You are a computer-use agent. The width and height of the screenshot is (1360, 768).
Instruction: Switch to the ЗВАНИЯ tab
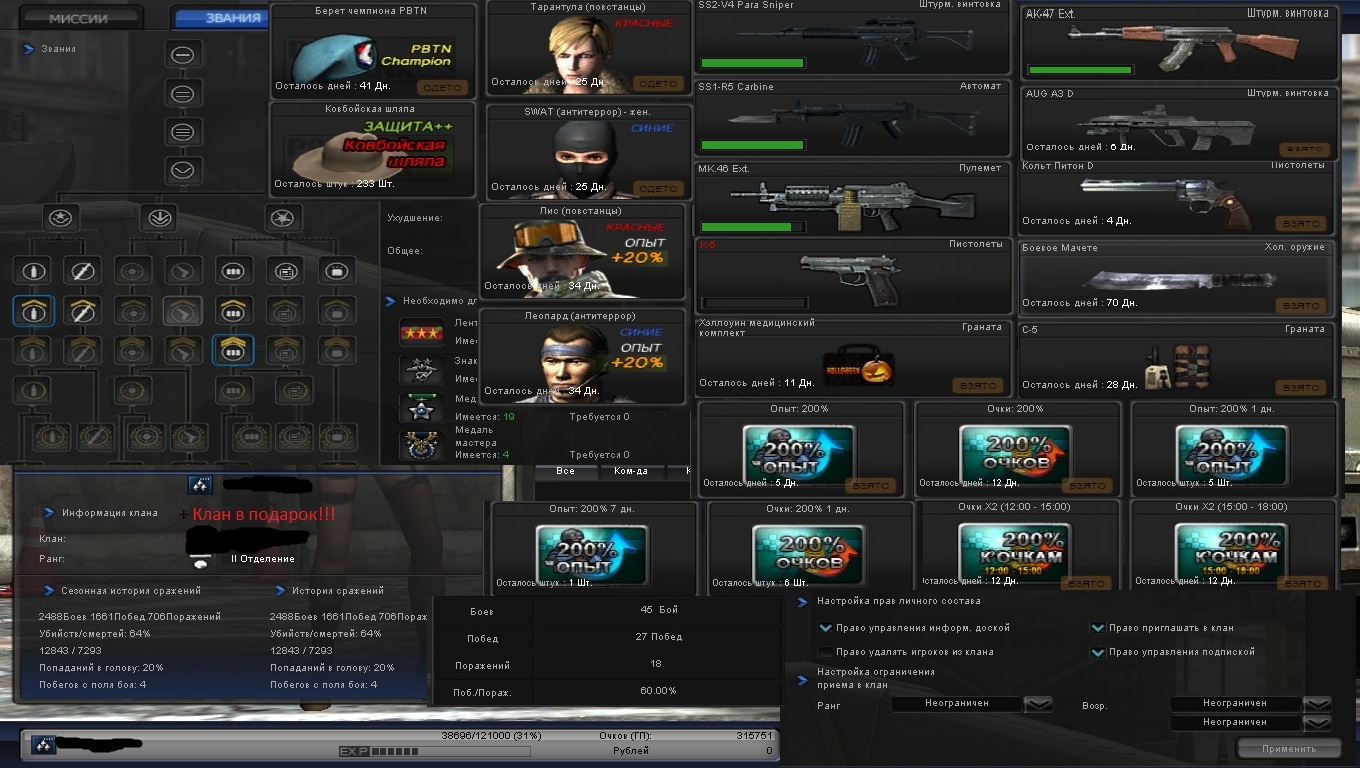pos(222,17)
